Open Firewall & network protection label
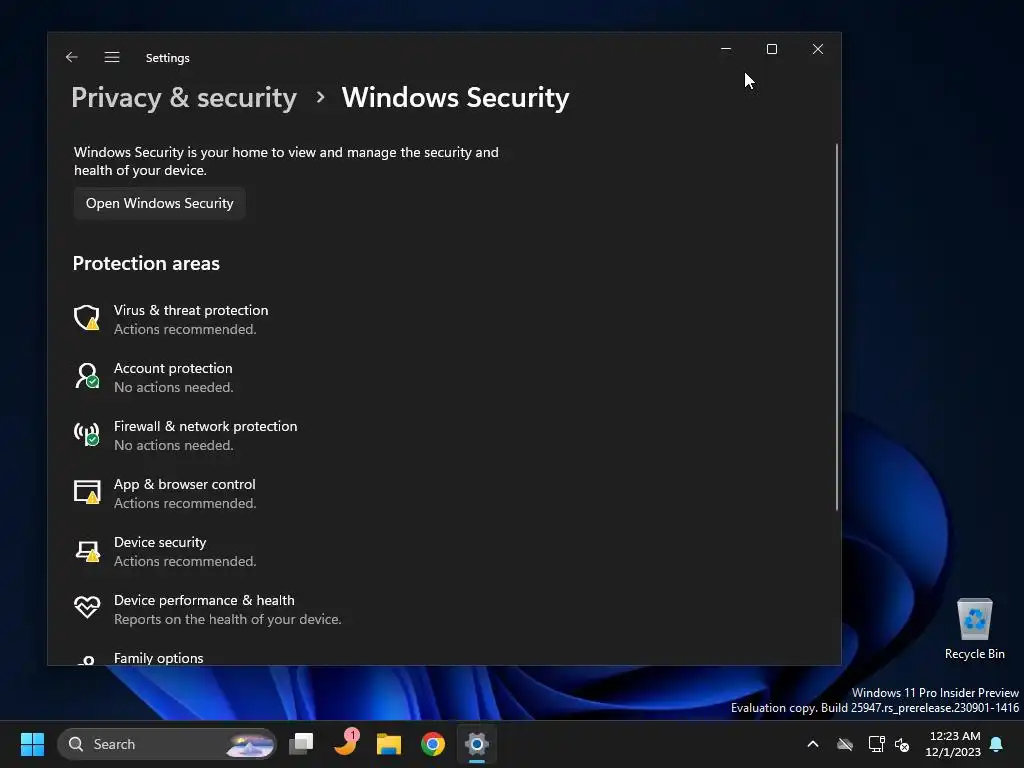This screenshot has height=768, width=1024. 206,426
